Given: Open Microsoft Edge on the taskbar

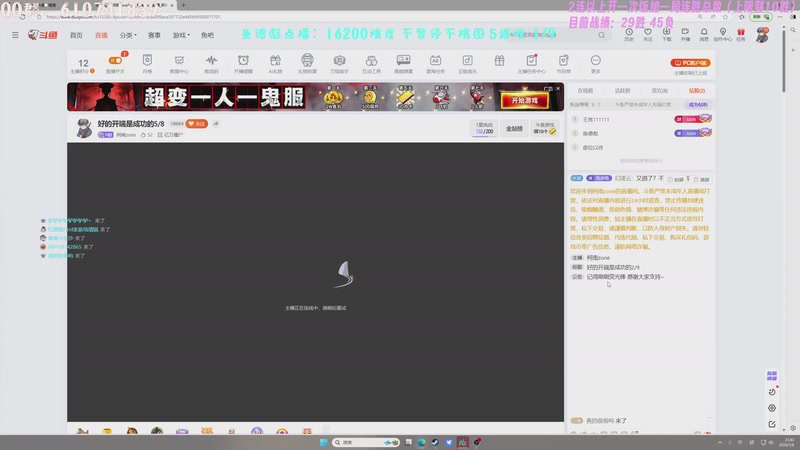Looking at the screenshot, I should (421, 442).
